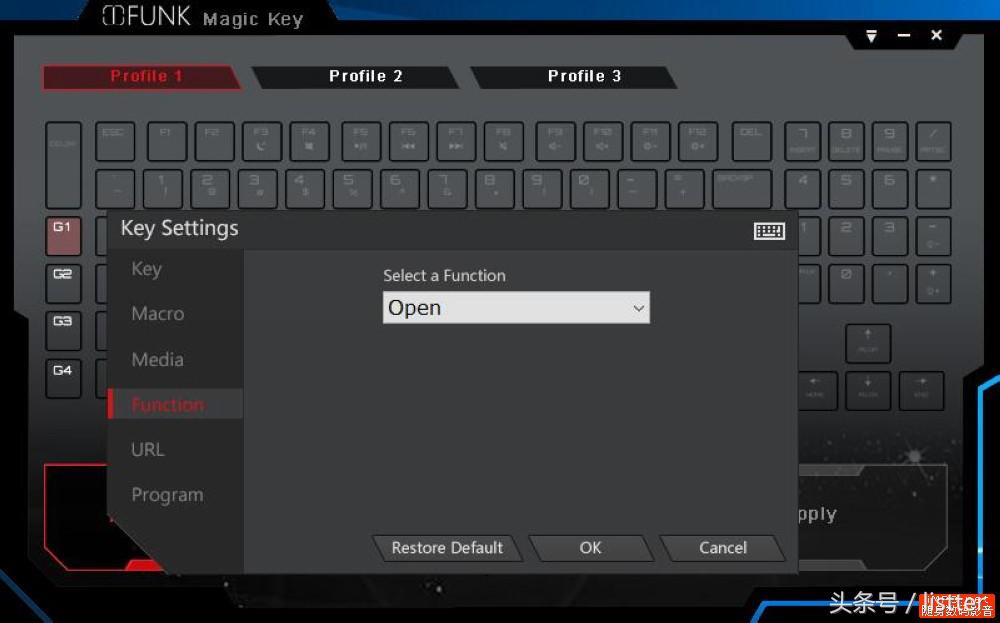This screenshot has height=623, width=1000.
Task: Click the down arrow key on the layout
Action: pos(868,390)
